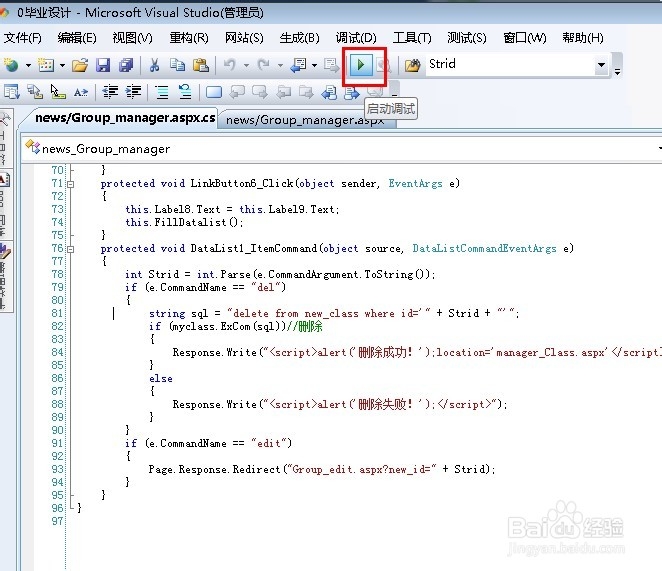
Task: Open the 调试(D) menu
Action: coord(356,38)
